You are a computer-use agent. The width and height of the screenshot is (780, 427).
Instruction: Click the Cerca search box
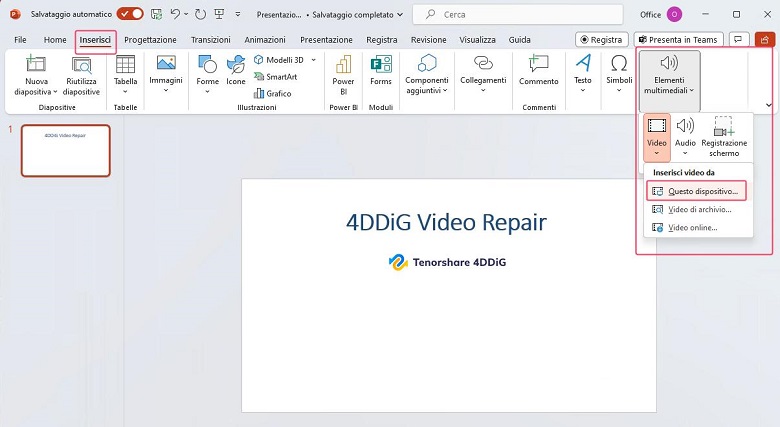point(517,15)
